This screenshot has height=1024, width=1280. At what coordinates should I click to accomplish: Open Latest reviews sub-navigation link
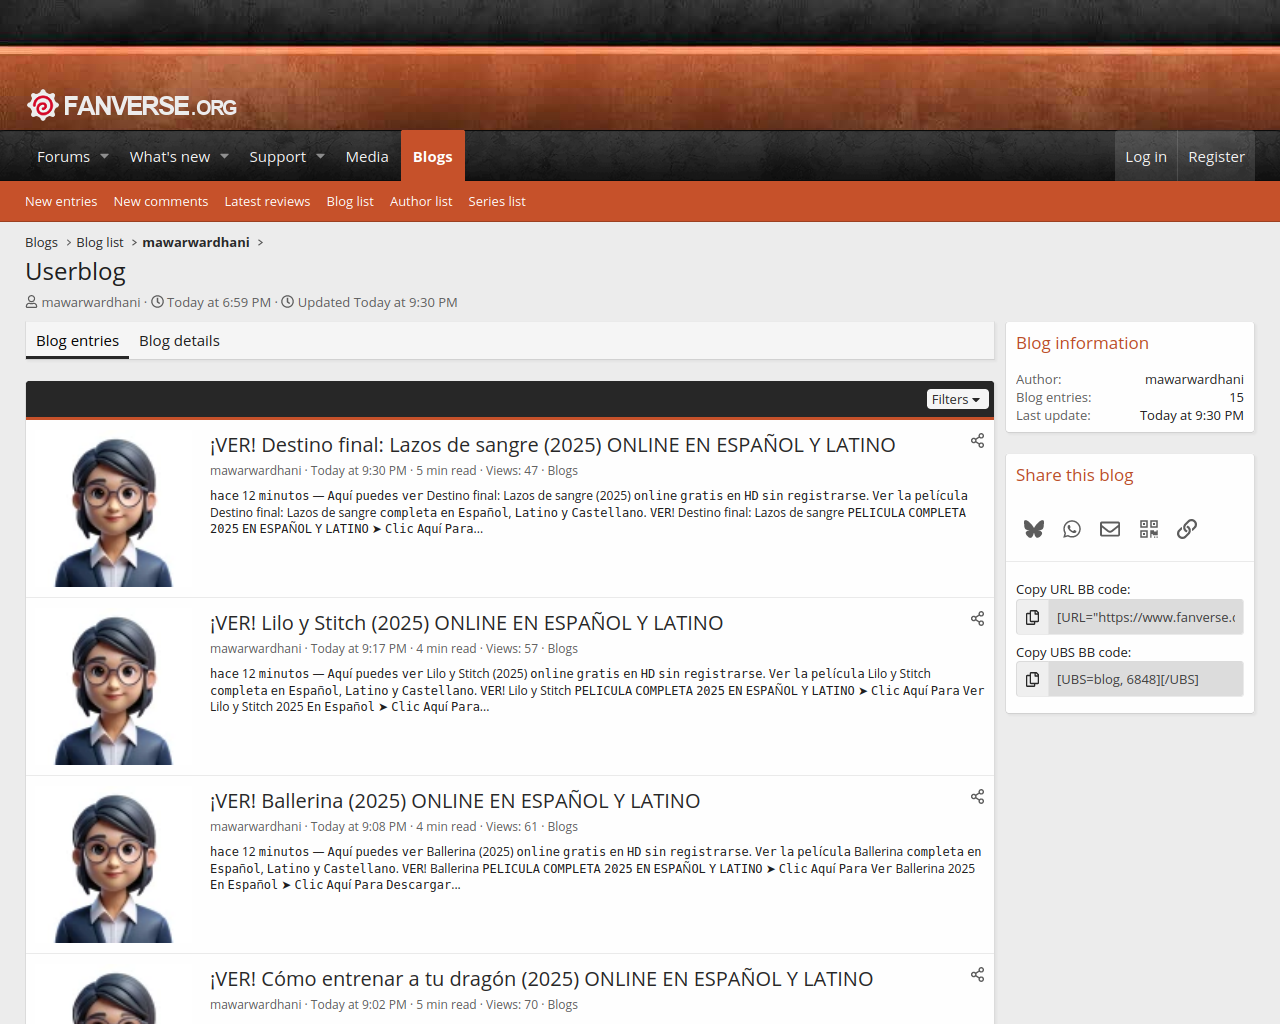267,202
